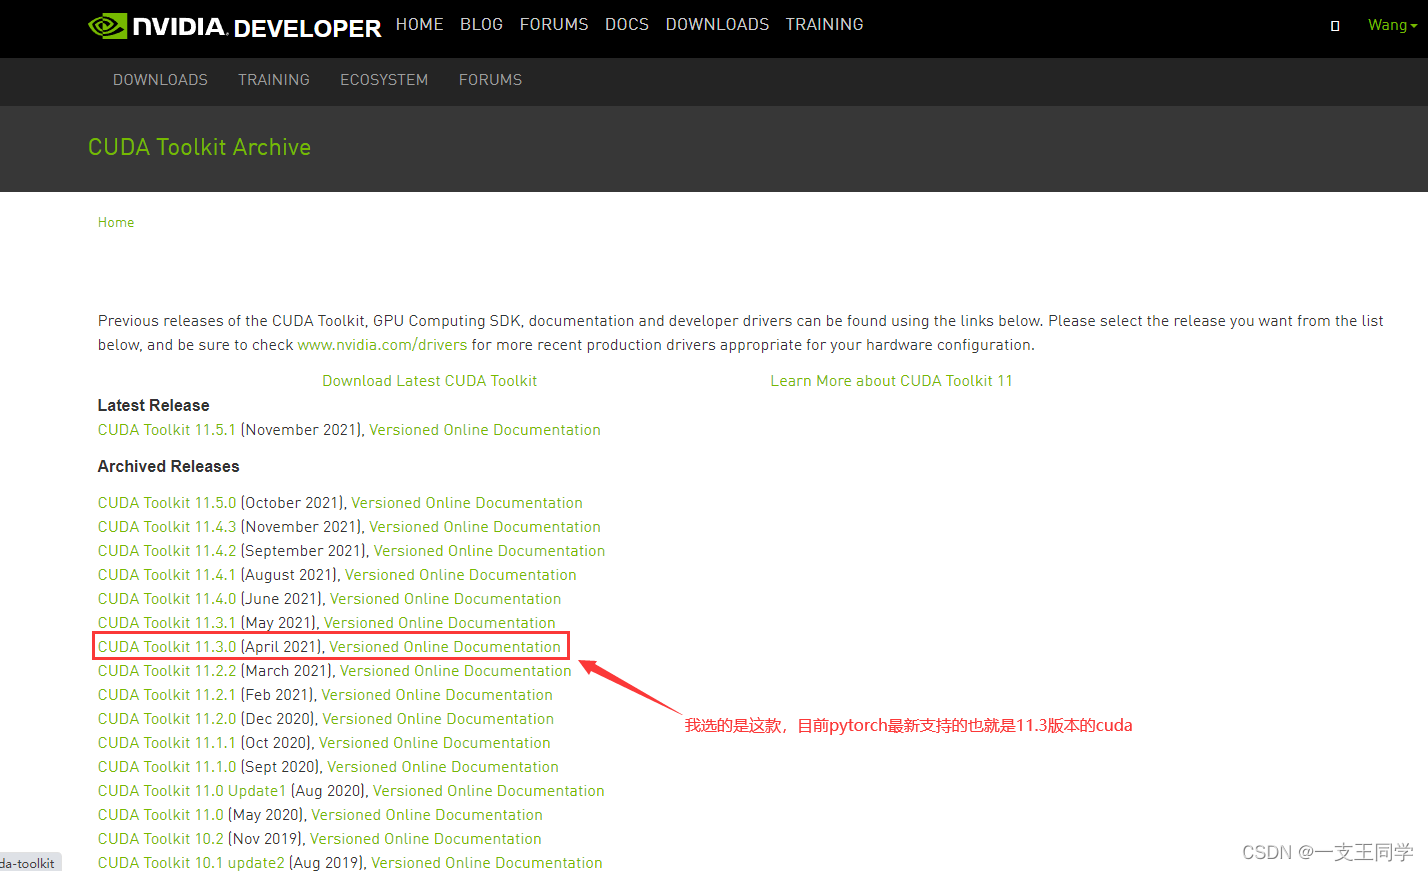Open CUDA Toolkit 11.3.0 link
Screen dimensions: 1428x871
pos(167,647)
